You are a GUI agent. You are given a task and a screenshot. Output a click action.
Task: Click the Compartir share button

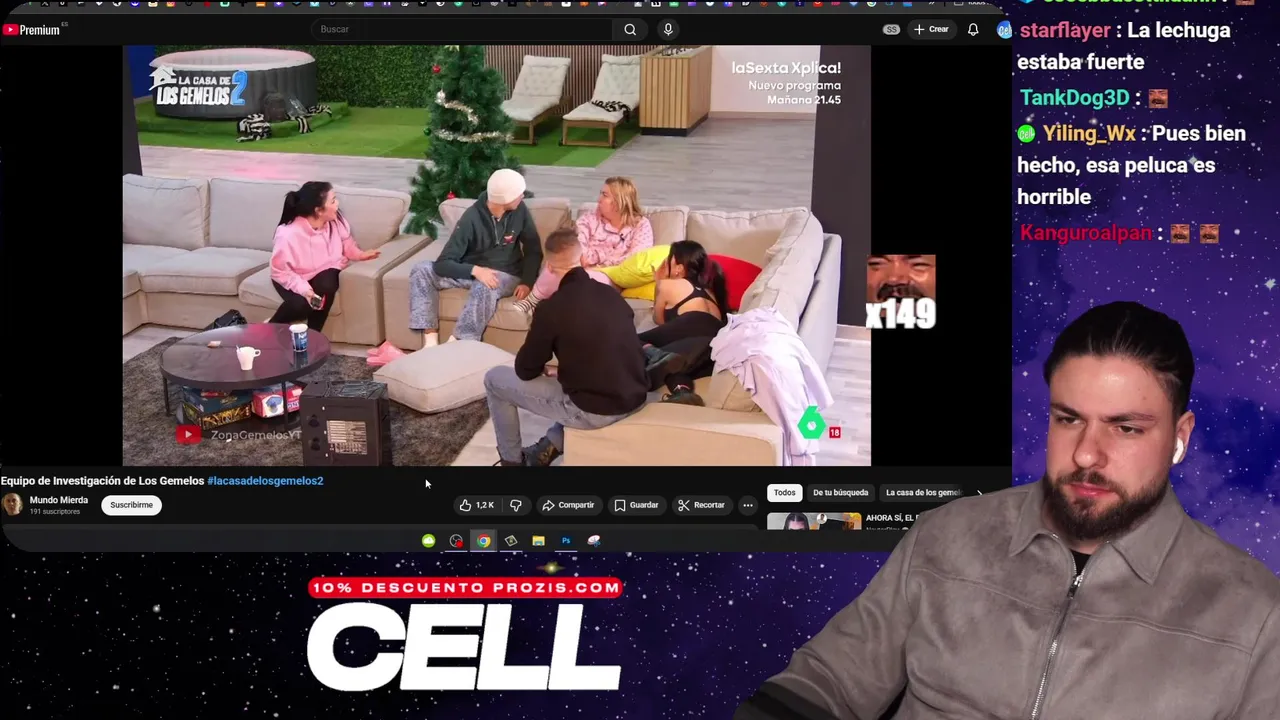coord(568,505)
